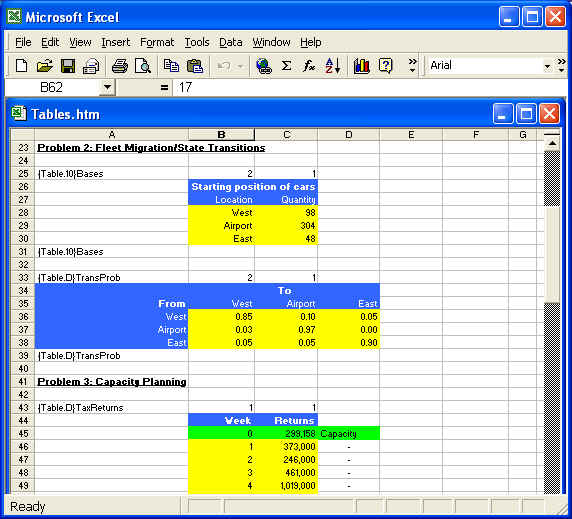Click the AutoSum sigma icon
The height and width of the screenshot is (519, 572).
pyautogui.click(x=287, y=66)
